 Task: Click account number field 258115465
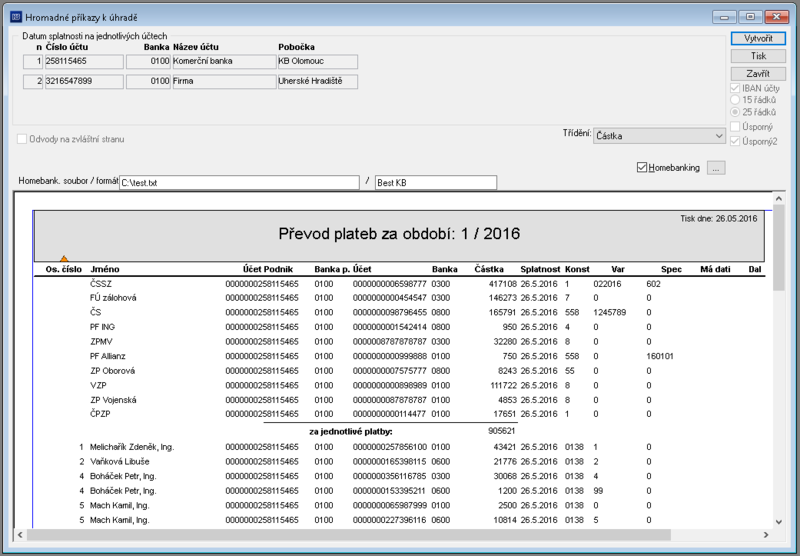coord(84,61)
